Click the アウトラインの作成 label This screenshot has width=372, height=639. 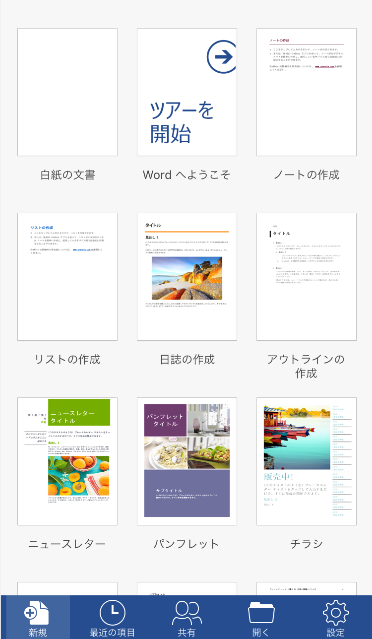(x=306, y=366)
